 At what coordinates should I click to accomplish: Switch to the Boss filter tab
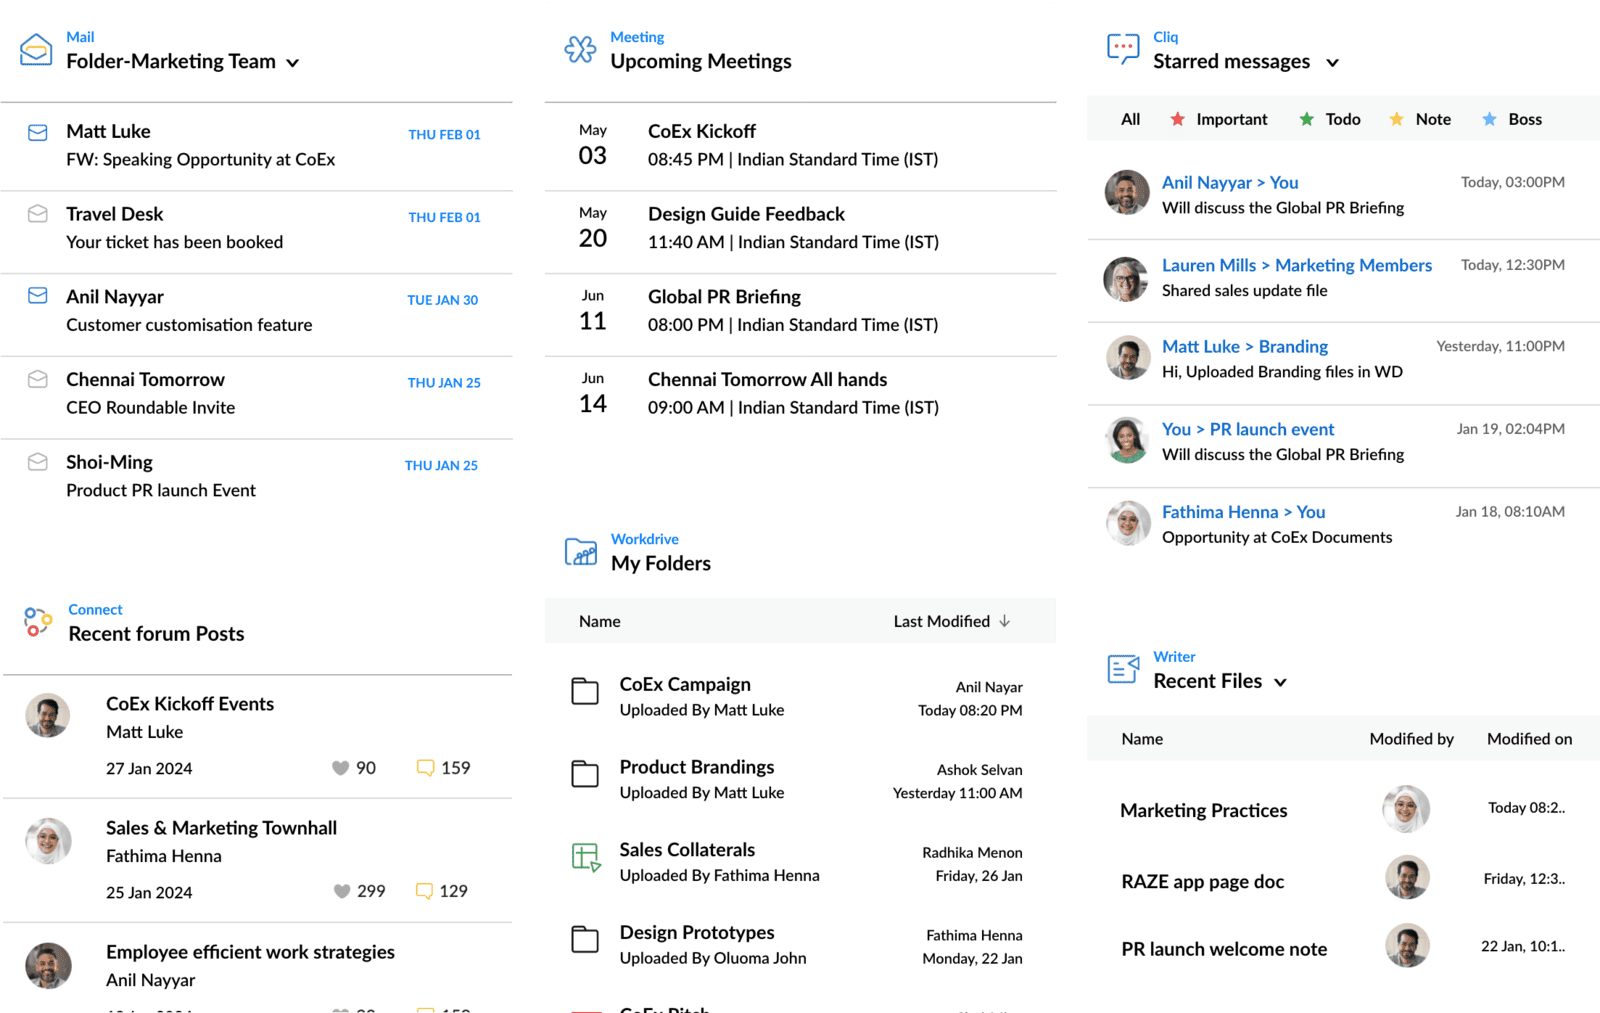(1511, 118)
